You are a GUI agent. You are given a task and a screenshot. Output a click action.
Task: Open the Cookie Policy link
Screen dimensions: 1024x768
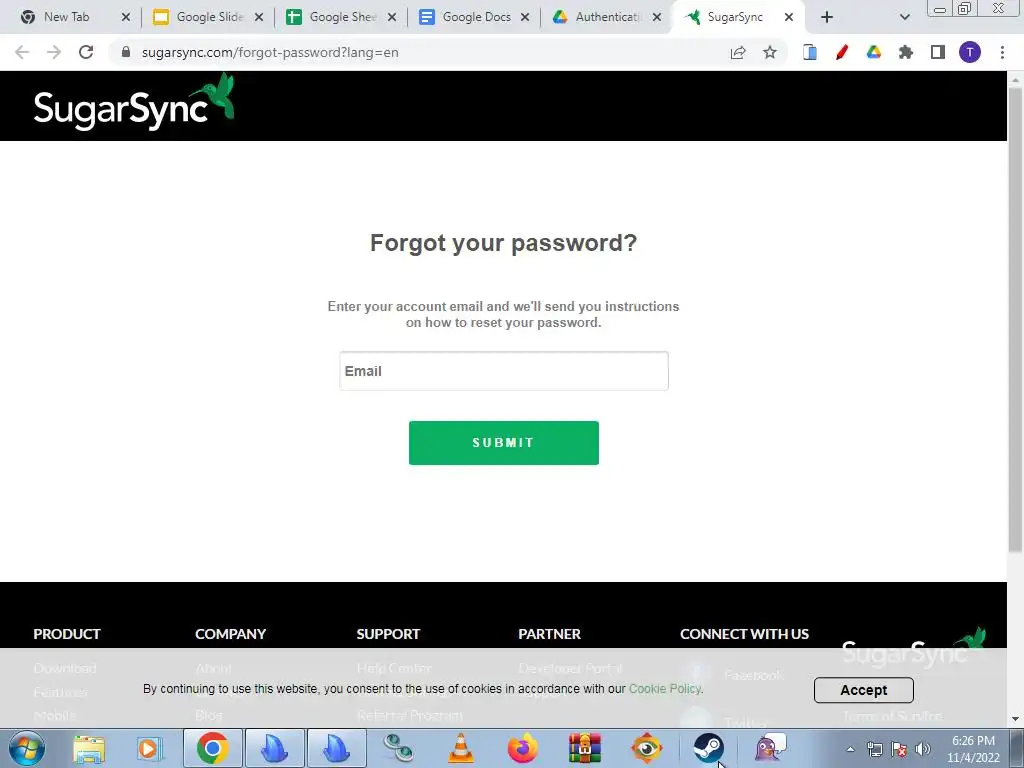[x=665, y=688]
